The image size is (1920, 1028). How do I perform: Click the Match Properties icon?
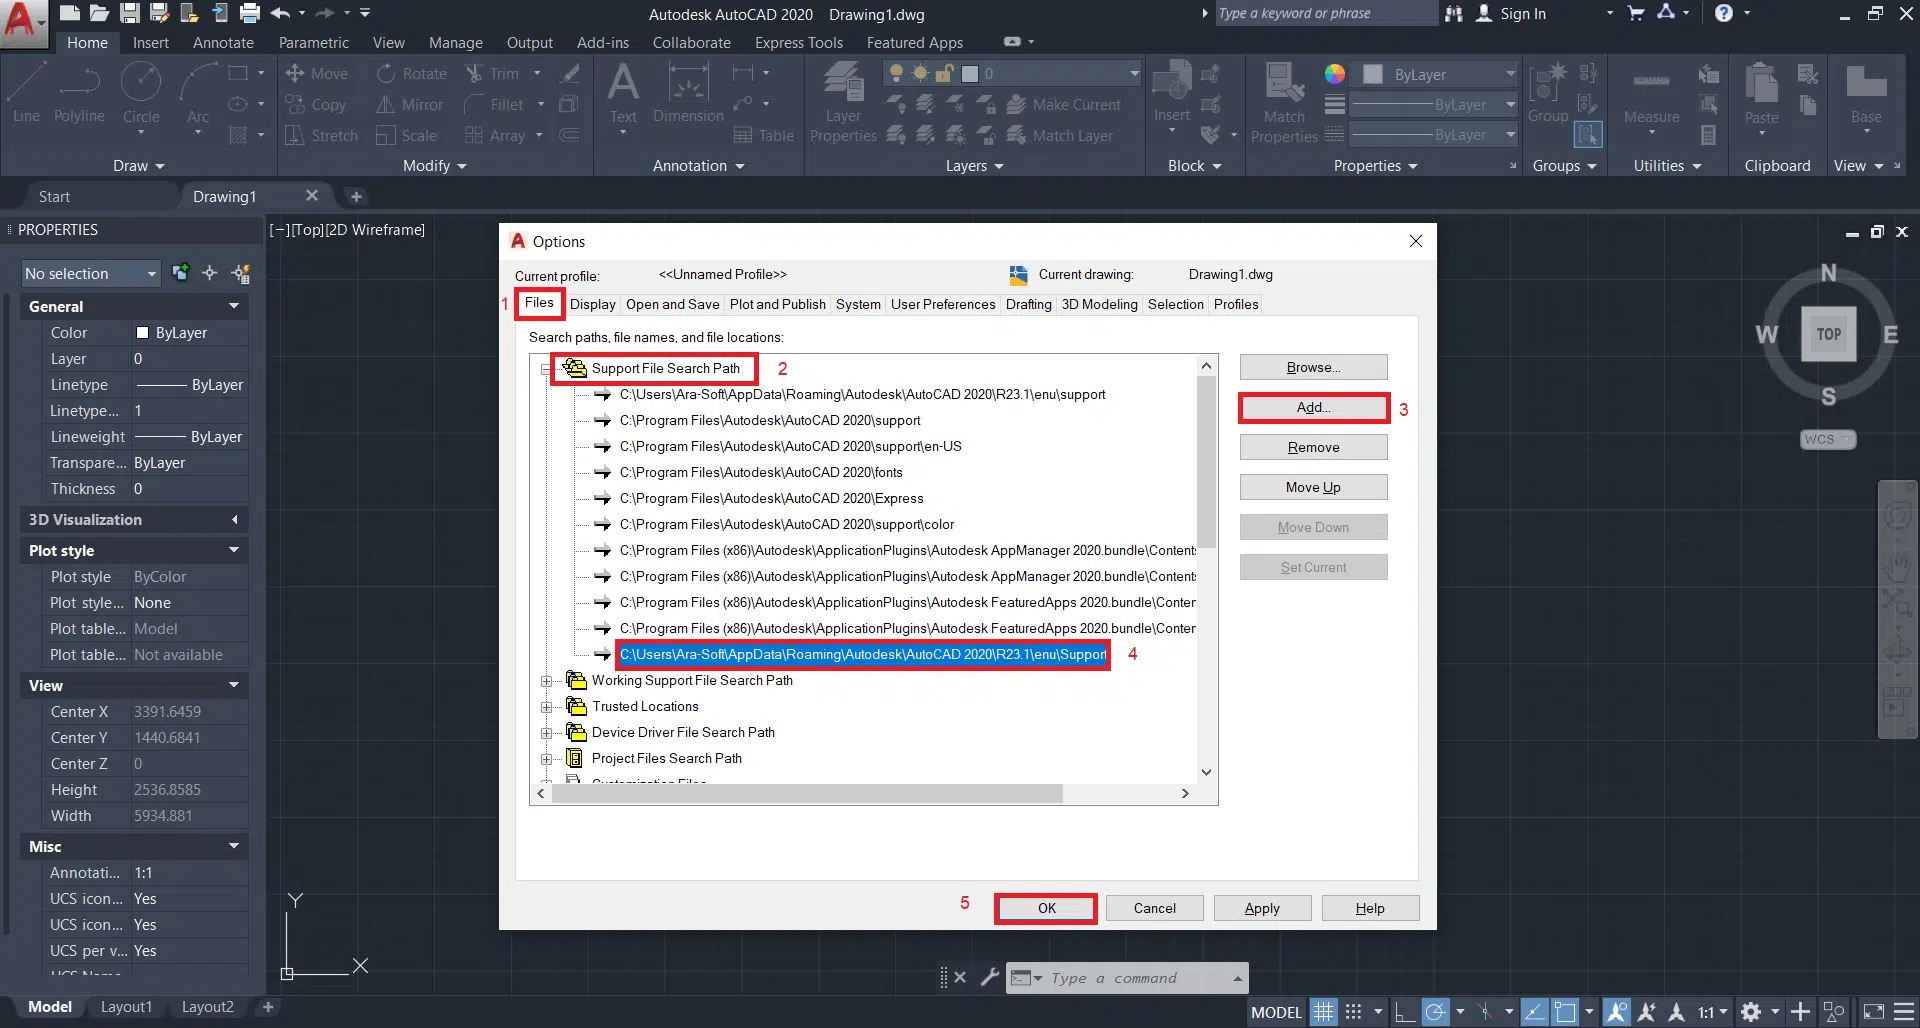tap(1284, 100)
